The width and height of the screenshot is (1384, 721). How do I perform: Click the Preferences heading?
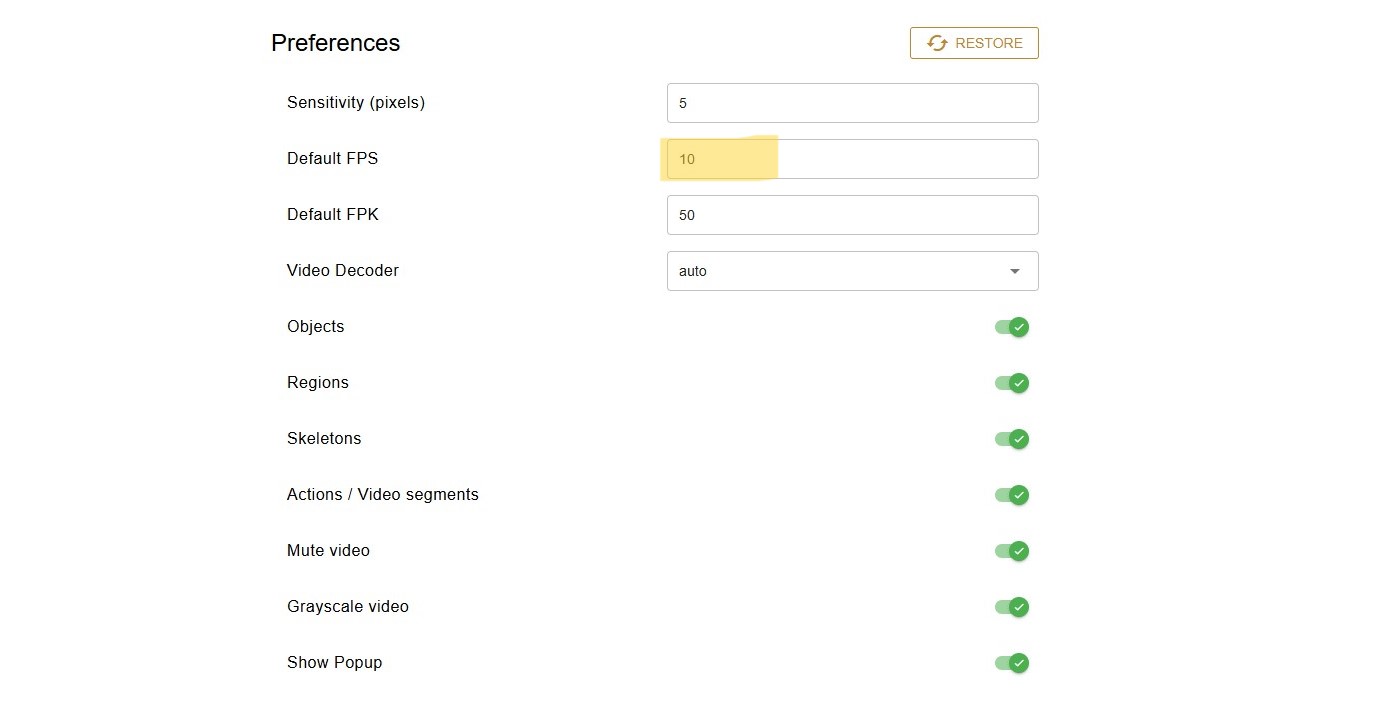335,43
